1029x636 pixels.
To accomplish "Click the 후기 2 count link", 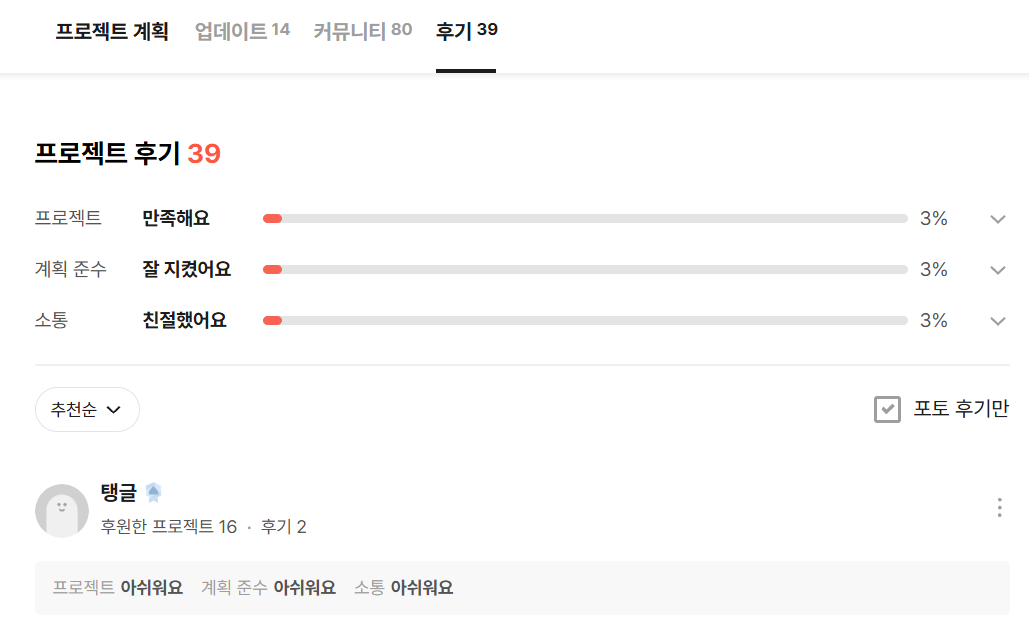I will click(284, 526).
